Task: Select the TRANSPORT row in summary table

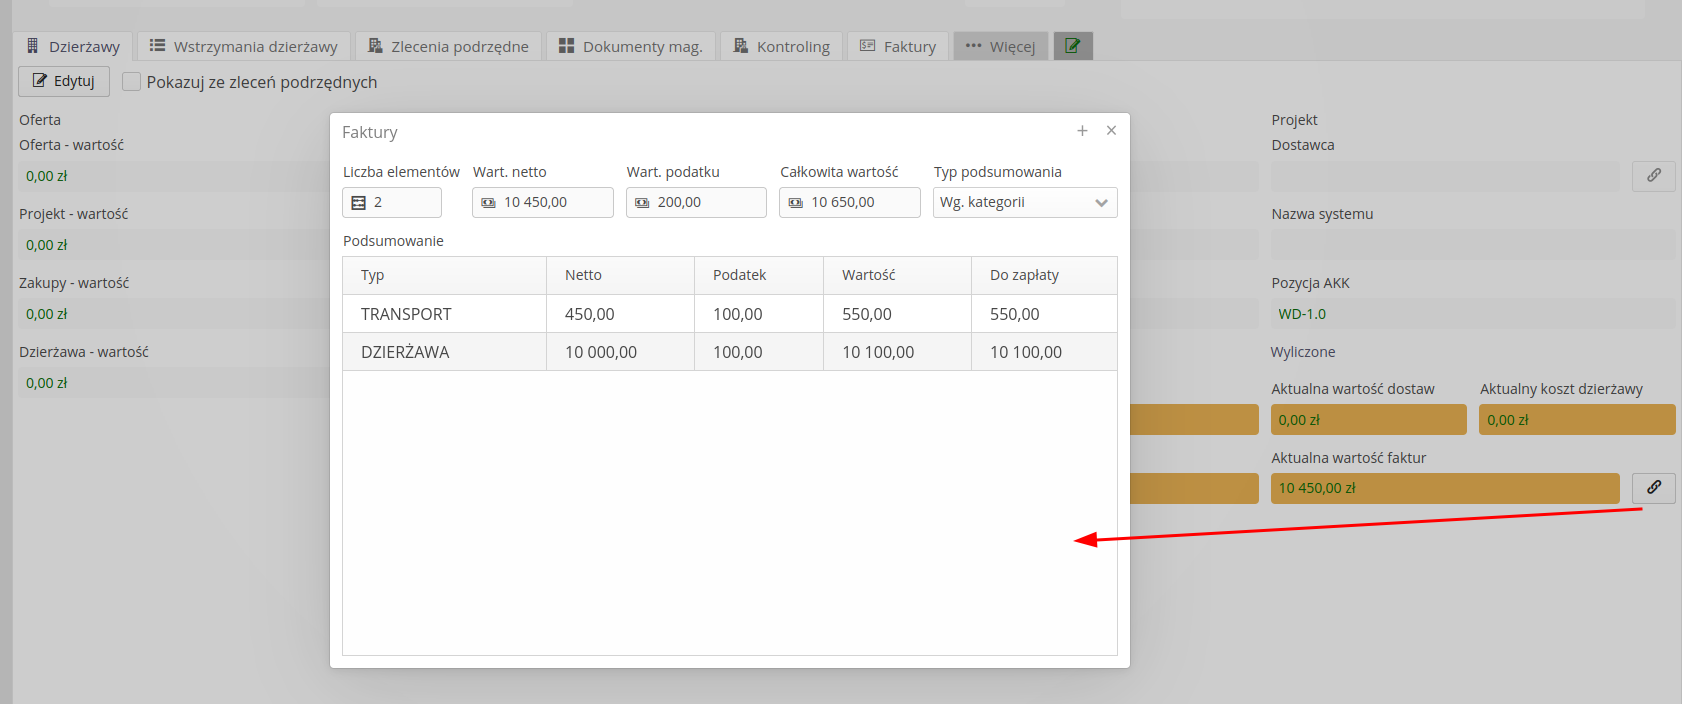Action: pyautogui.click(x=406, y=314)
